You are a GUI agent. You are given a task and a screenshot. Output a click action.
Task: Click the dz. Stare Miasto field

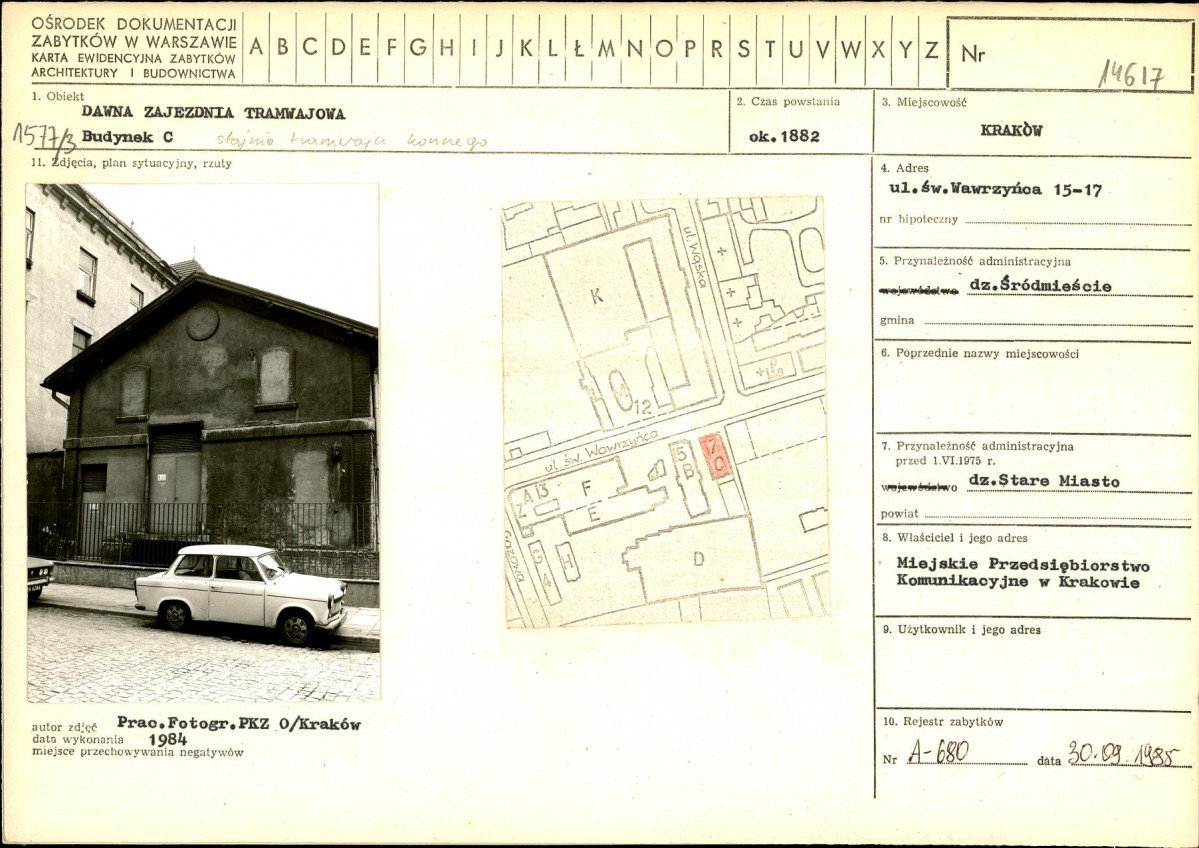click(1044, 481)
